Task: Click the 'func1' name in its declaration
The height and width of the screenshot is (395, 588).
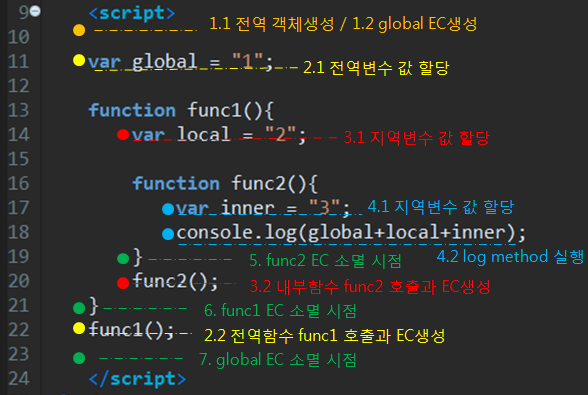Action: pyautogui.click(x=214, y=110)
